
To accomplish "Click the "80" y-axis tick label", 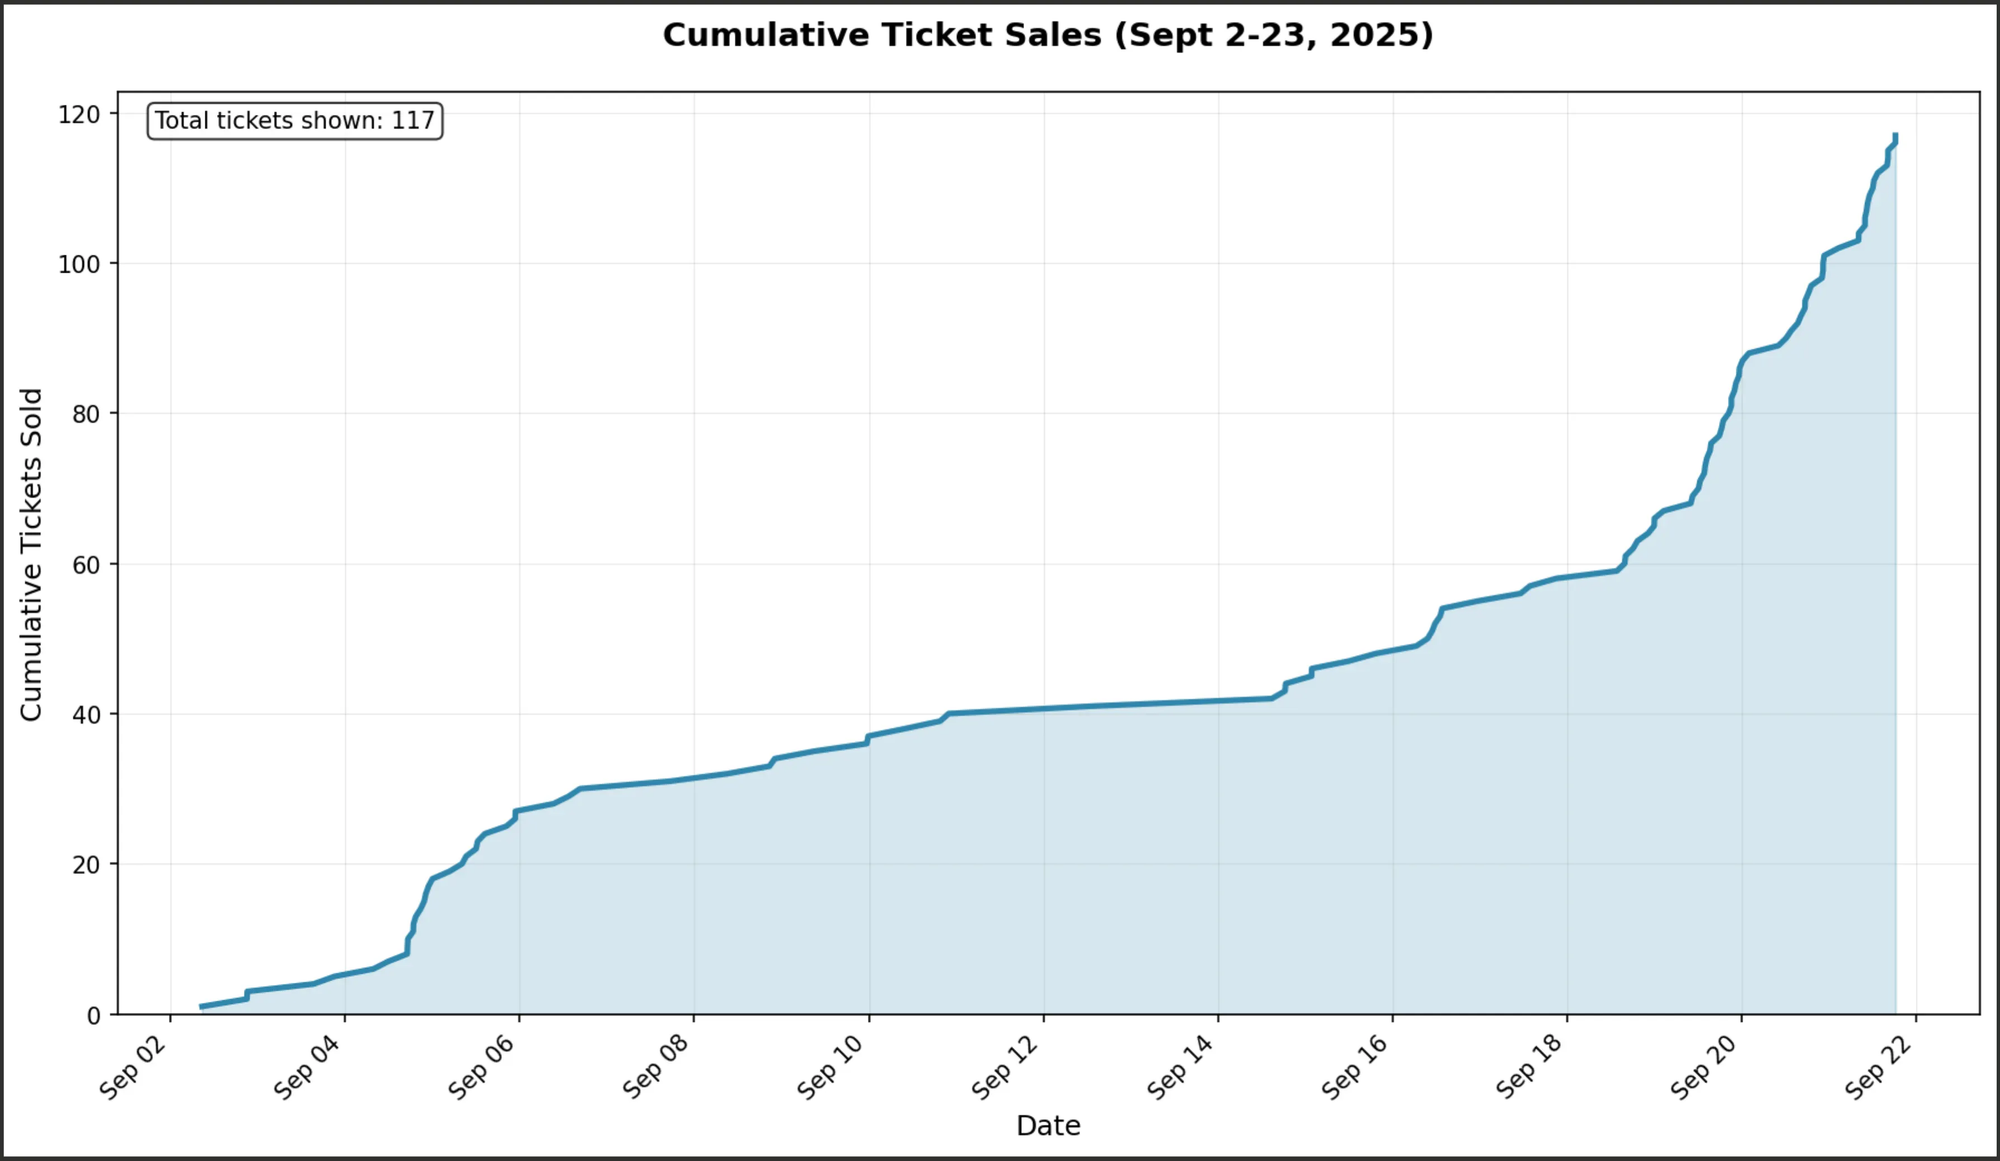I will pos(87,413).
